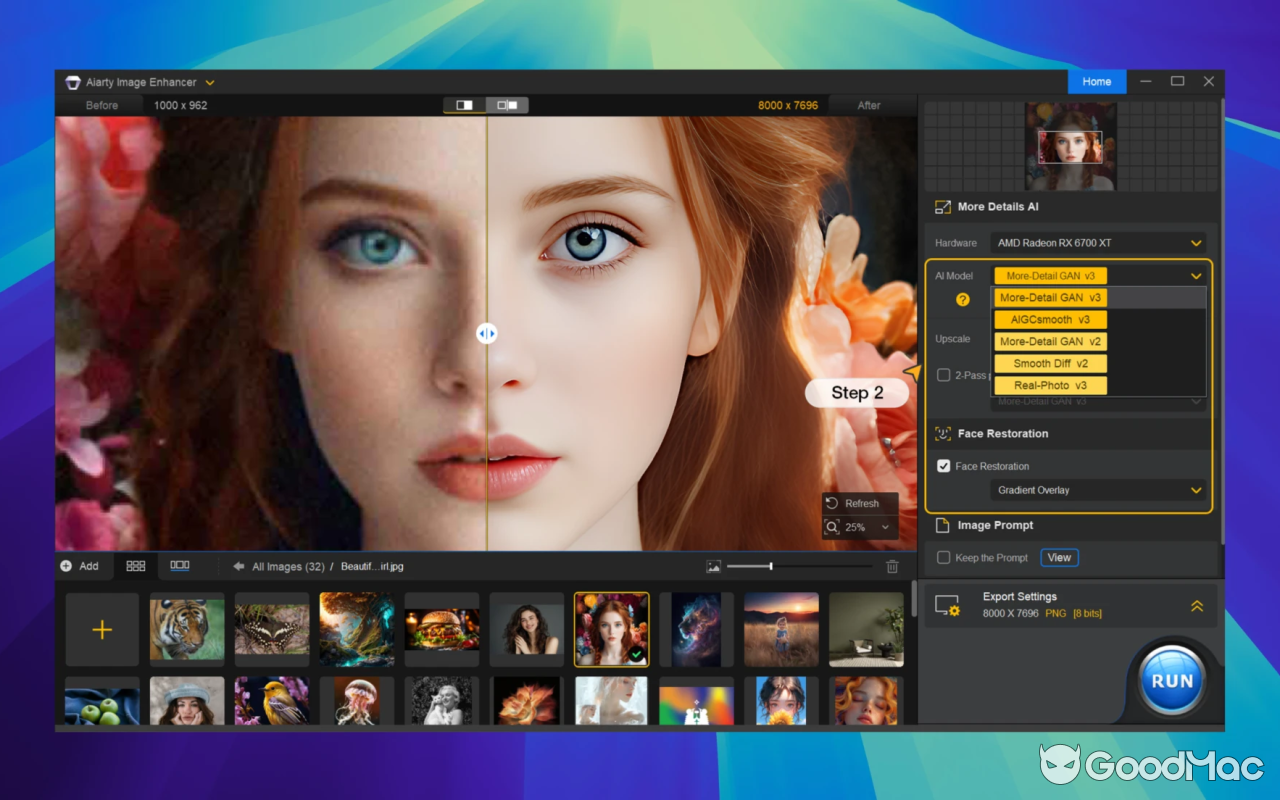Viewport: 1280px width, 800px height.
Task: Select Real-Photo v3 from the AI Model list
Action: (1049, 385)
